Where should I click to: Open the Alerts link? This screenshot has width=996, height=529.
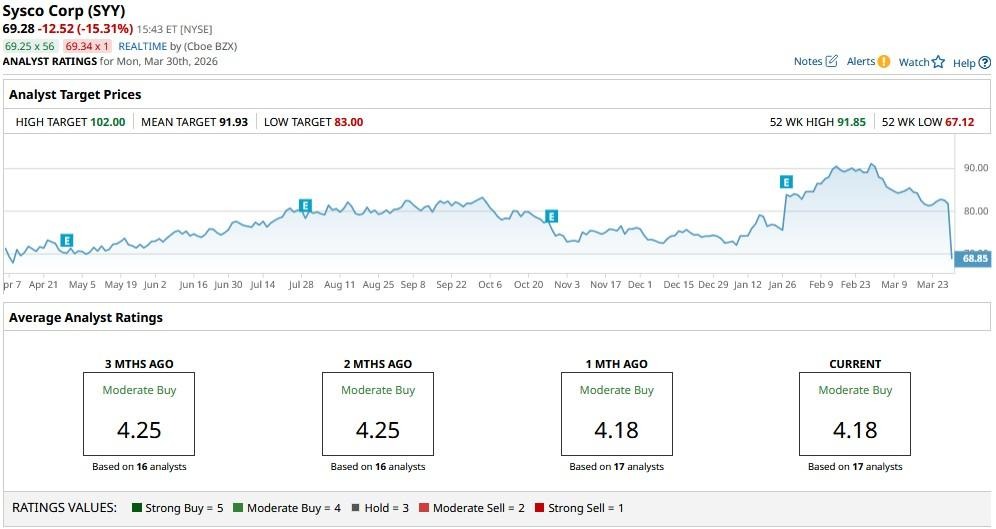[x=861, y=61]
